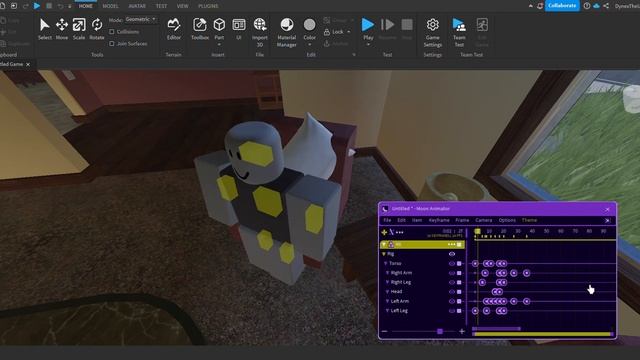This screenshot has width=640, height=360.
Task: Open the Toolbox panel
Action: 200,29
